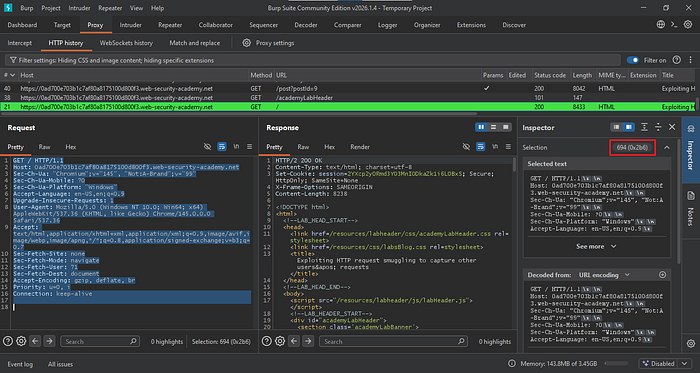Switch to the Intruder tool tab
This screenshot has width=700, height=373.
[130, 25]
